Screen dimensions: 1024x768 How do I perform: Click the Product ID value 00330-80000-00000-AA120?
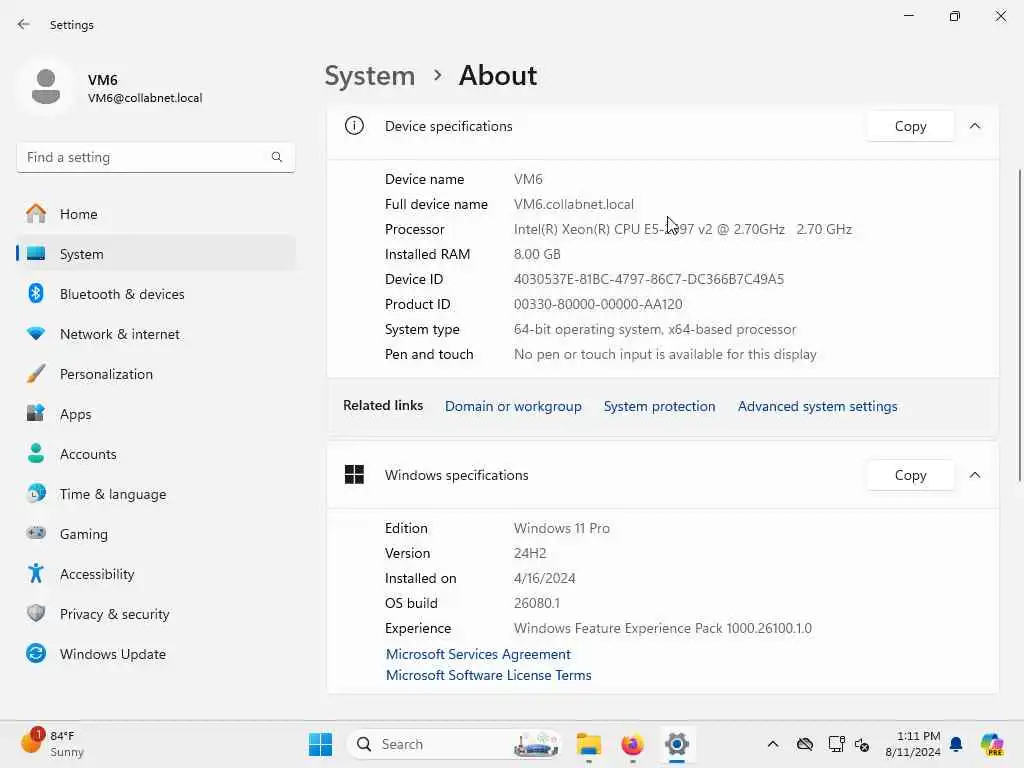598,304
